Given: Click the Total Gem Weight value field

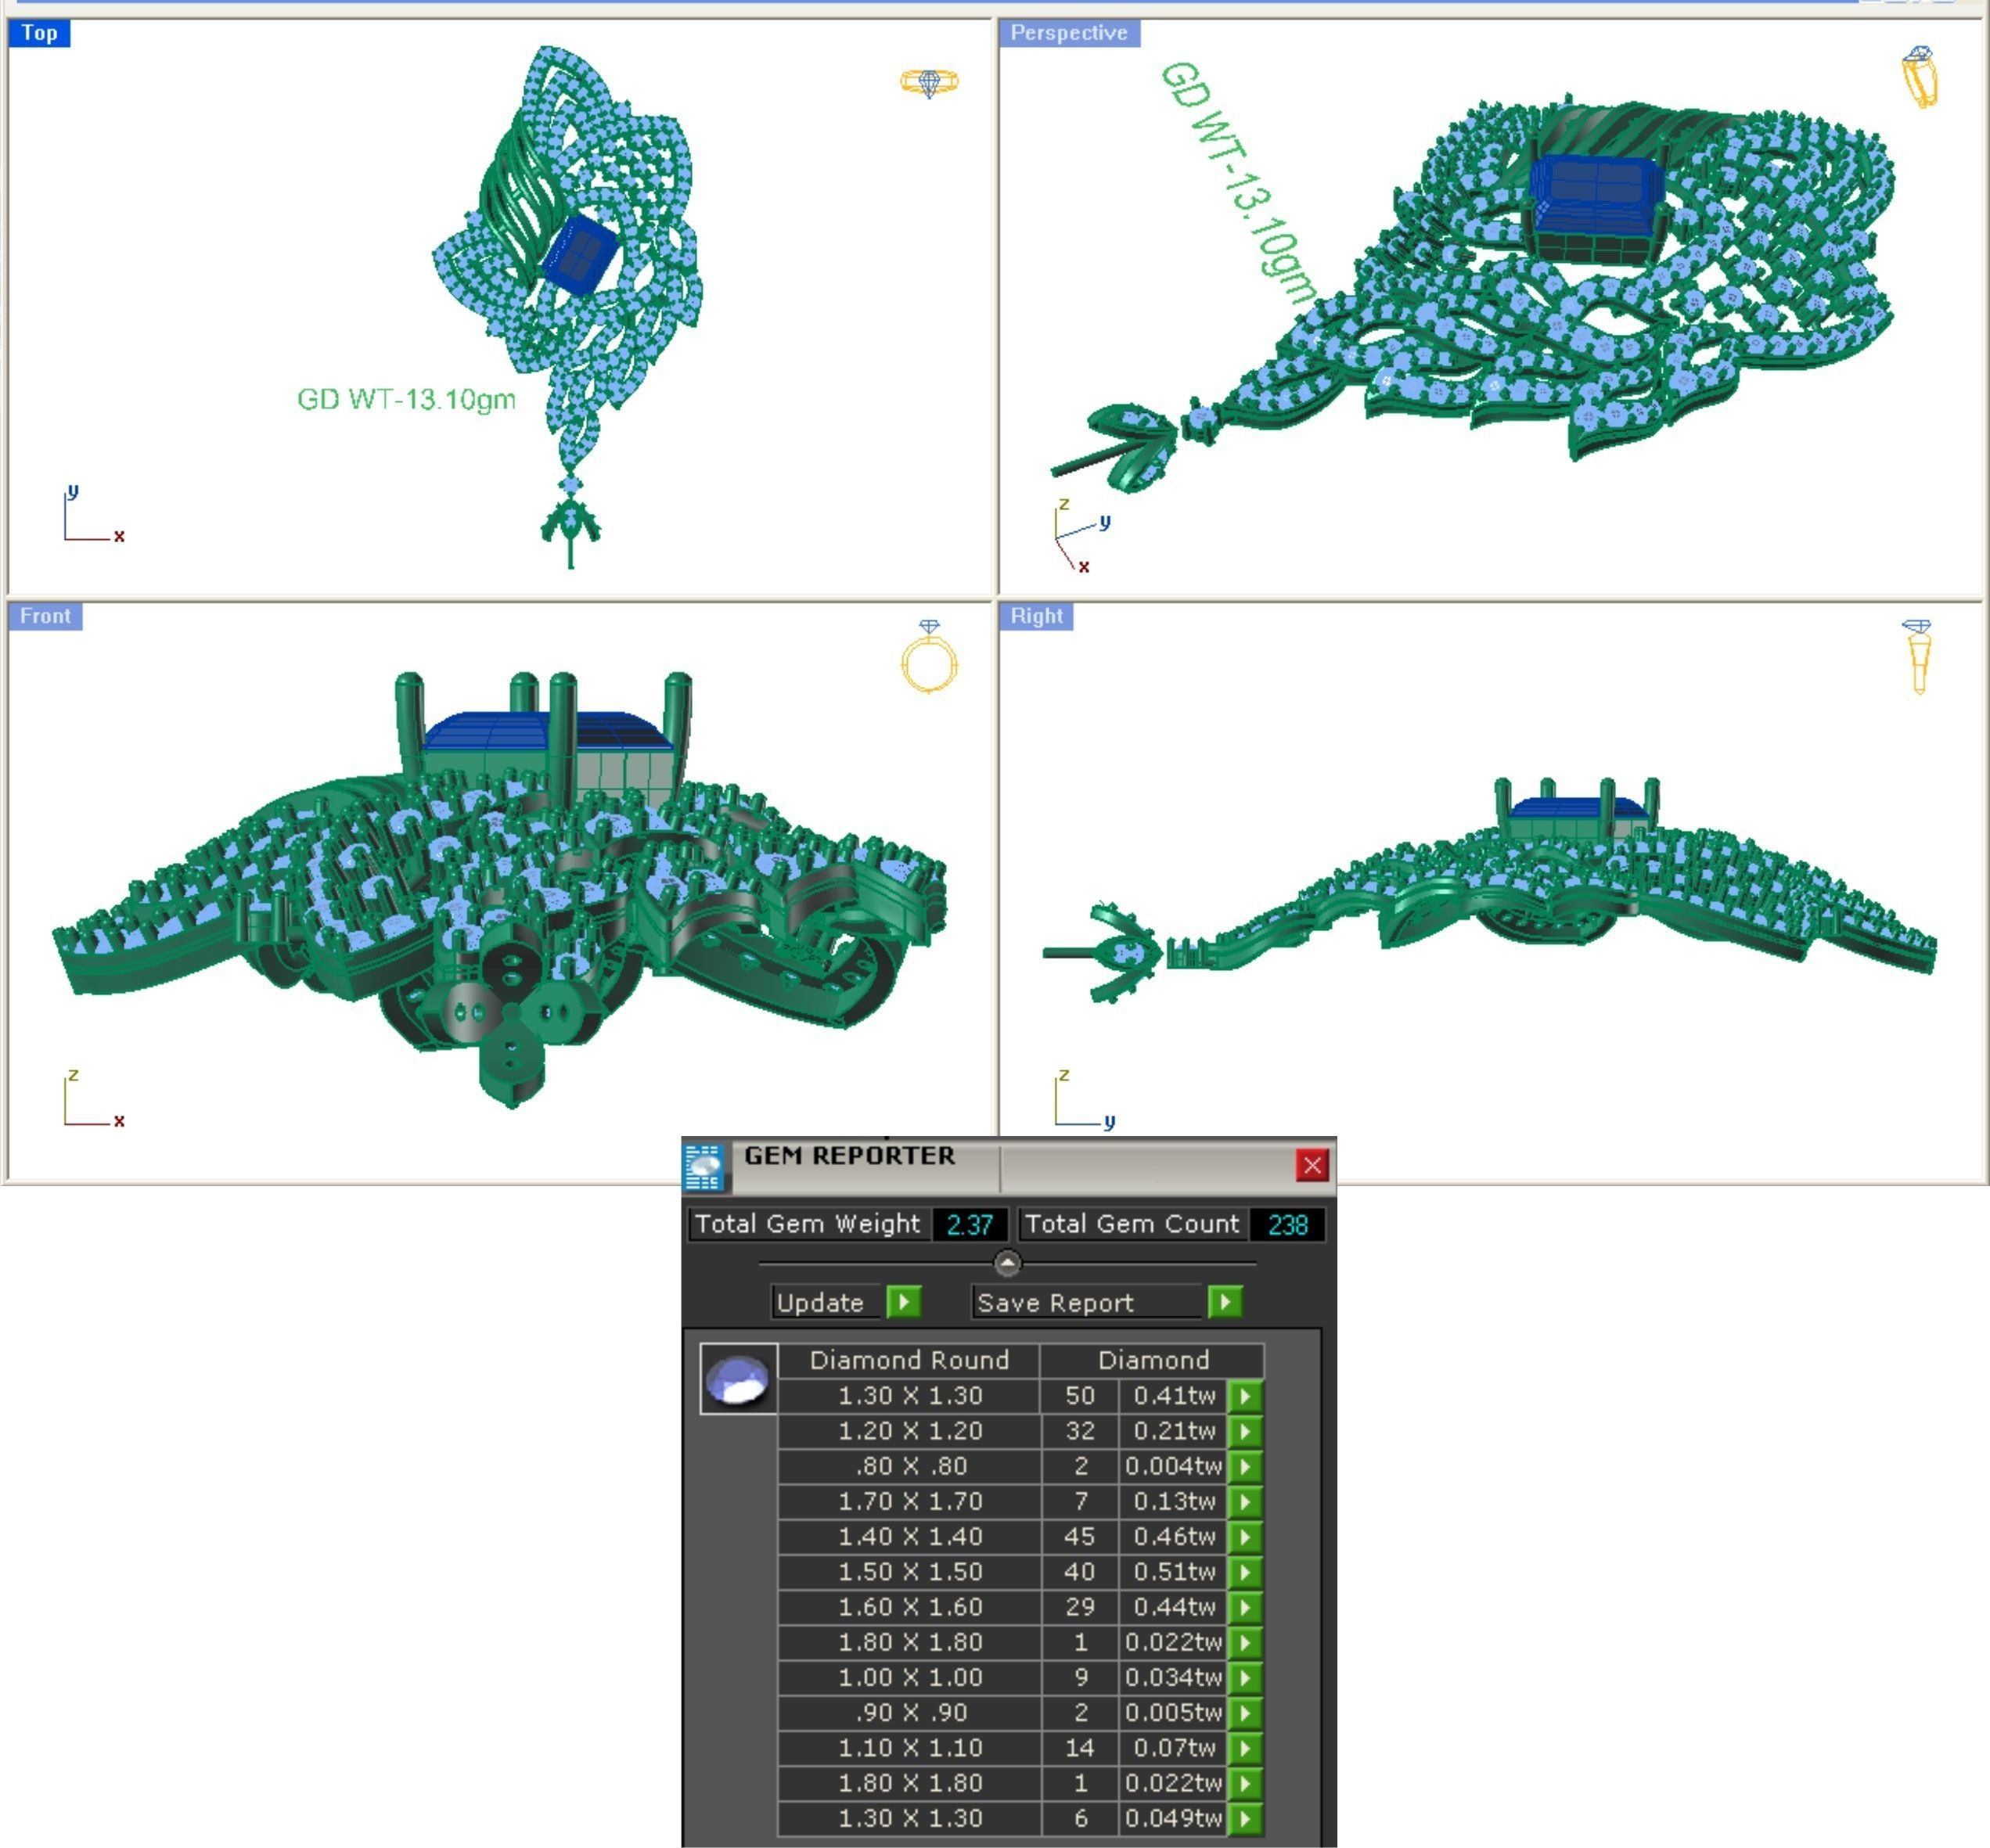Looking at the screenshot, I should pos(969,1224).
